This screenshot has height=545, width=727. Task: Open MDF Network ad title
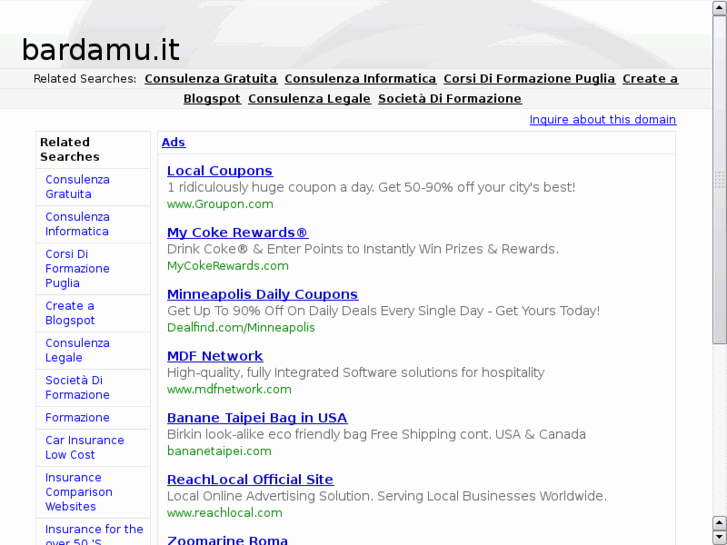point(215,356)
